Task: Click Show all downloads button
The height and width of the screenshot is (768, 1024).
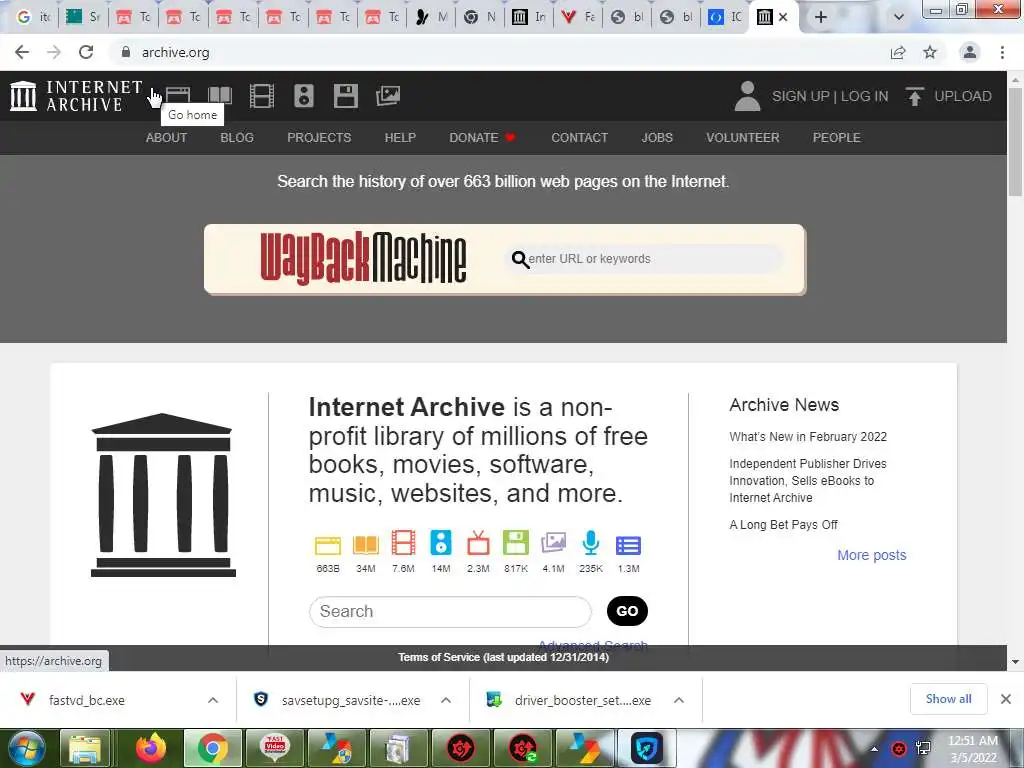Action: tap(948, 699)
